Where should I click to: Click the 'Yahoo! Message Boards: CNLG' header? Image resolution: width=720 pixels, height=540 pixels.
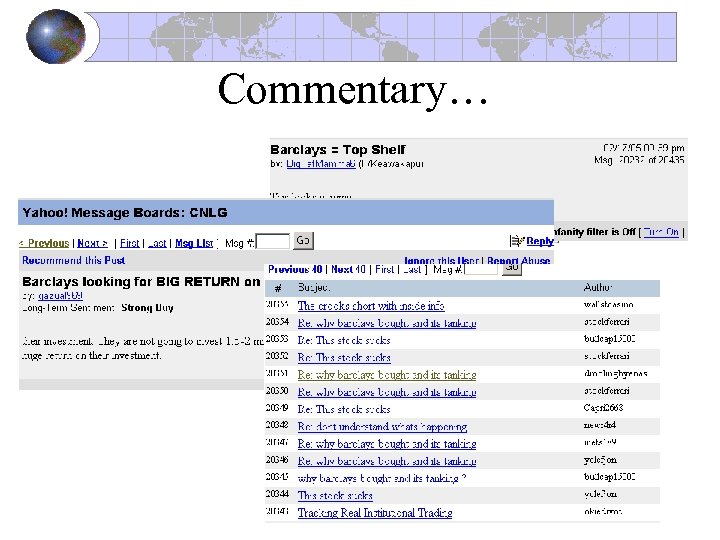[125, 213]
